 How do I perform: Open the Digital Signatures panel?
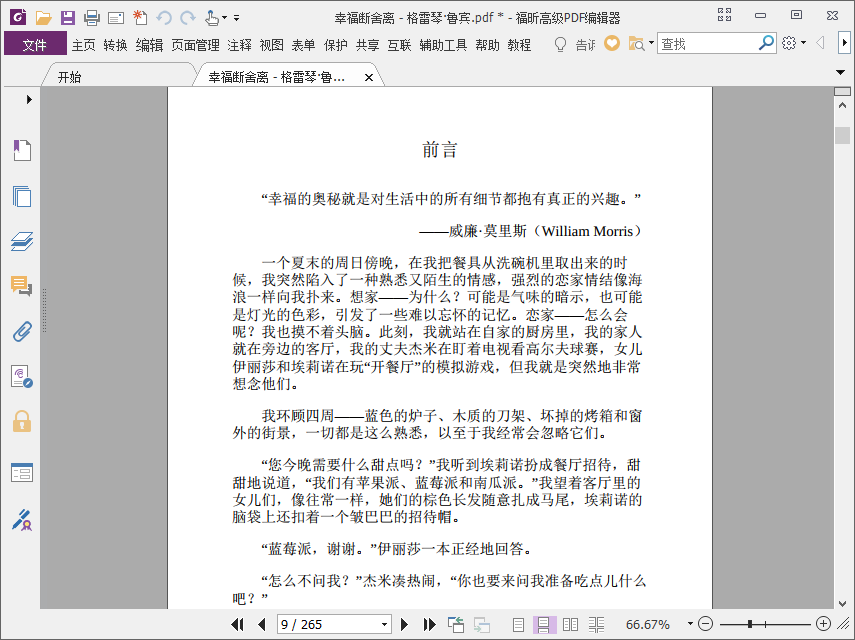[x=22, y=377]
